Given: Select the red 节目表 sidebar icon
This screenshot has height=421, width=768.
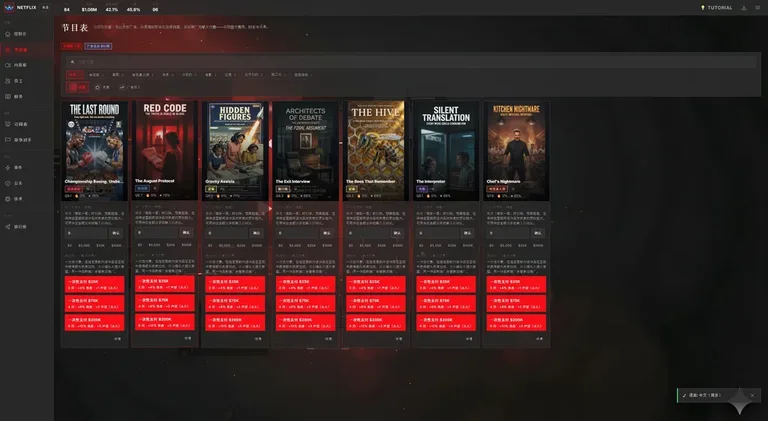Looking at the screenshot, I should (x=8, y=49).
